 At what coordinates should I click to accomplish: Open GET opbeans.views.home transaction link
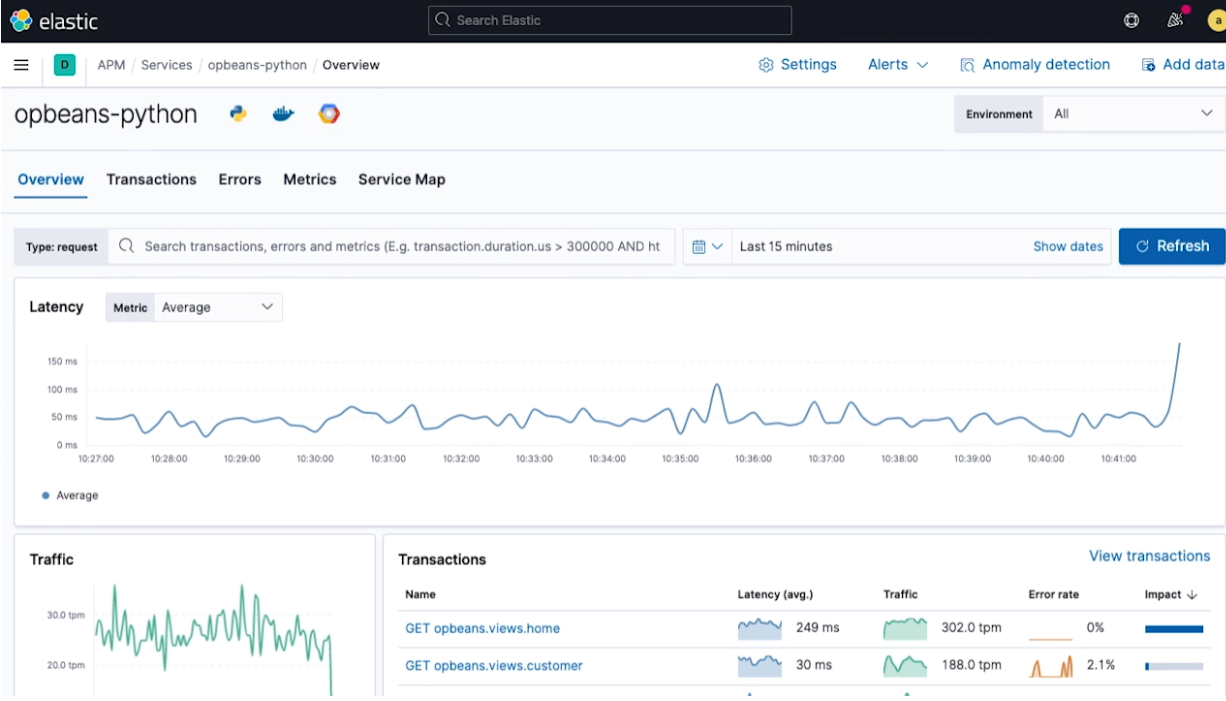click(482, 629)
